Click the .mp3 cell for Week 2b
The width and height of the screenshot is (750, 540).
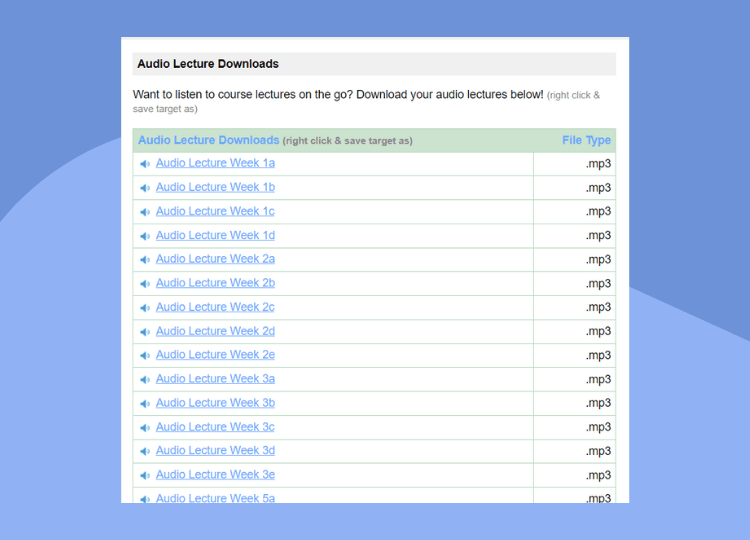[x=574, y=283]
